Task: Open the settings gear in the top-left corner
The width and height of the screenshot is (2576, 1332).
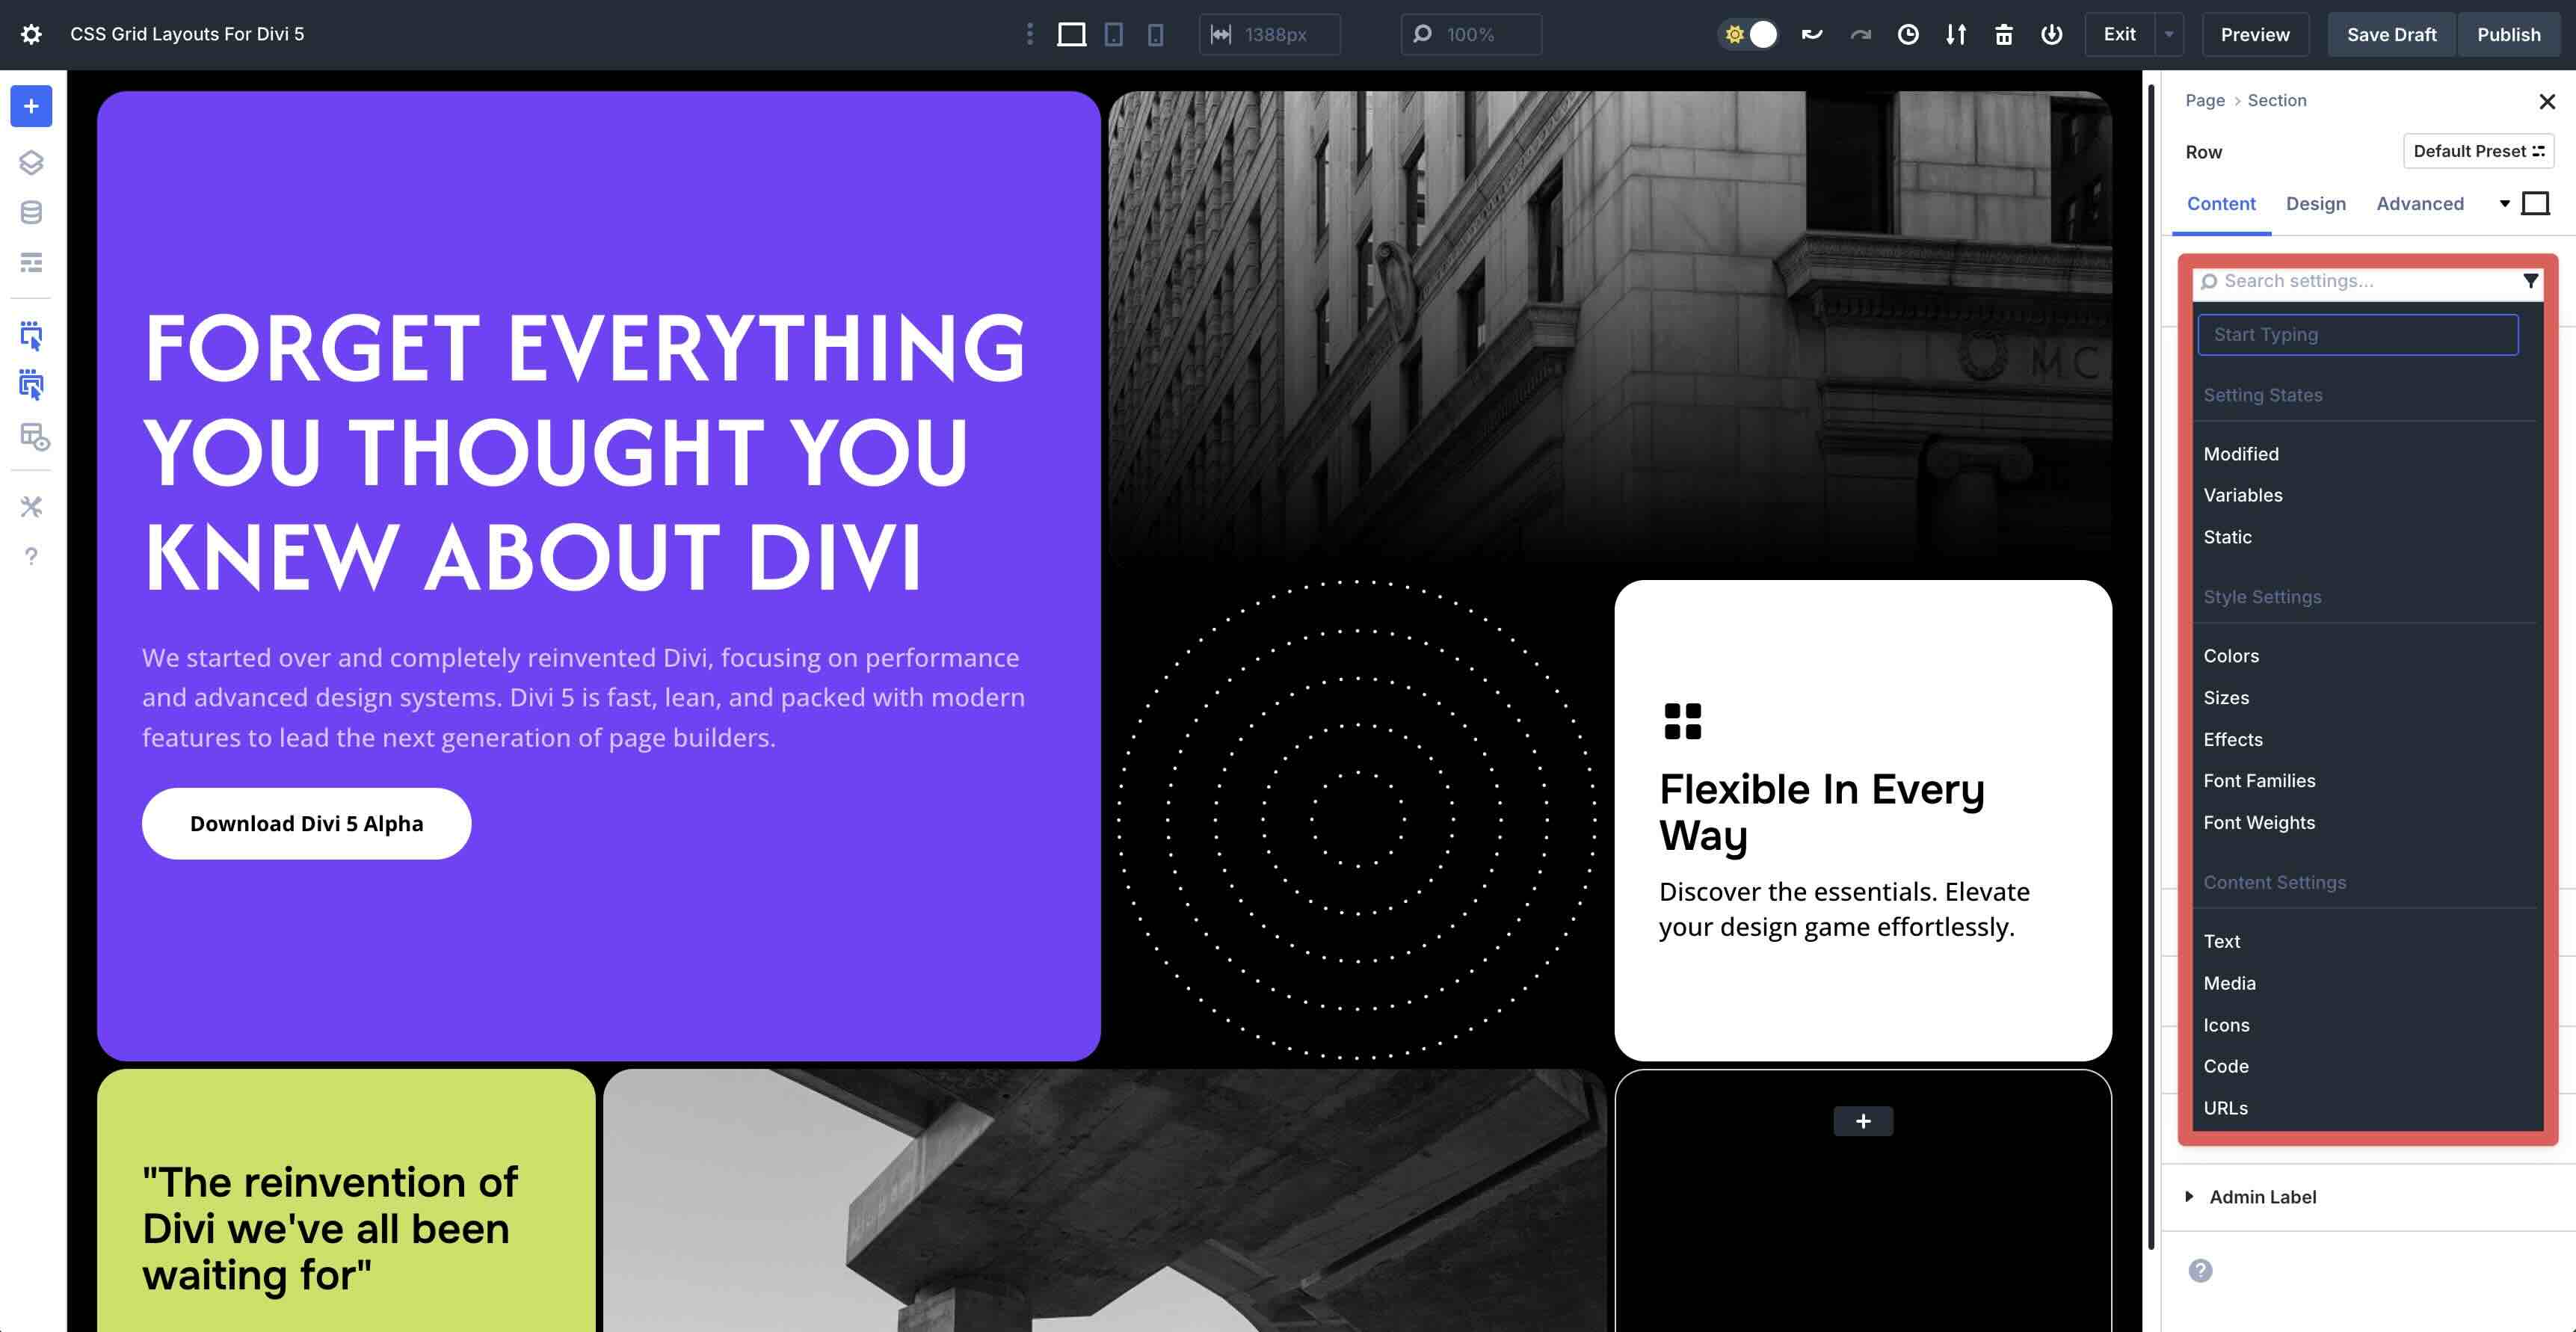Action: (x=31, y=33)
